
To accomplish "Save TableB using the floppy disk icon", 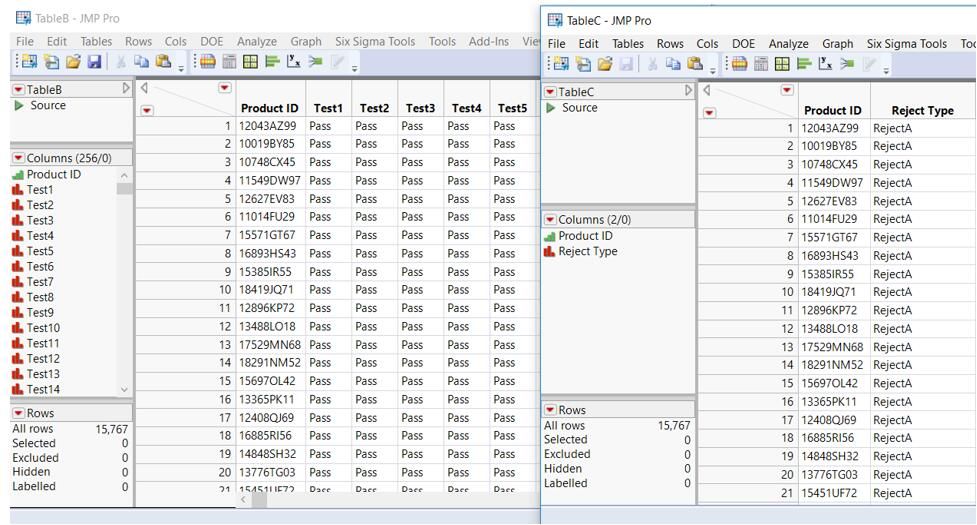I will click(95, 61).
